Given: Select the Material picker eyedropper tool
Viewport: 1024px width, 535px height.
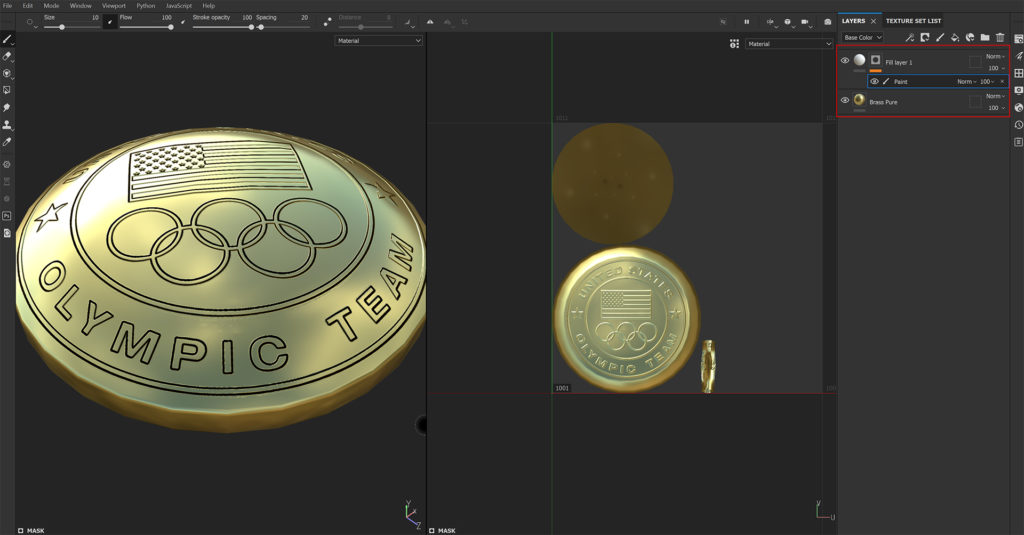Looking at the screenshot, I should 7,141.
